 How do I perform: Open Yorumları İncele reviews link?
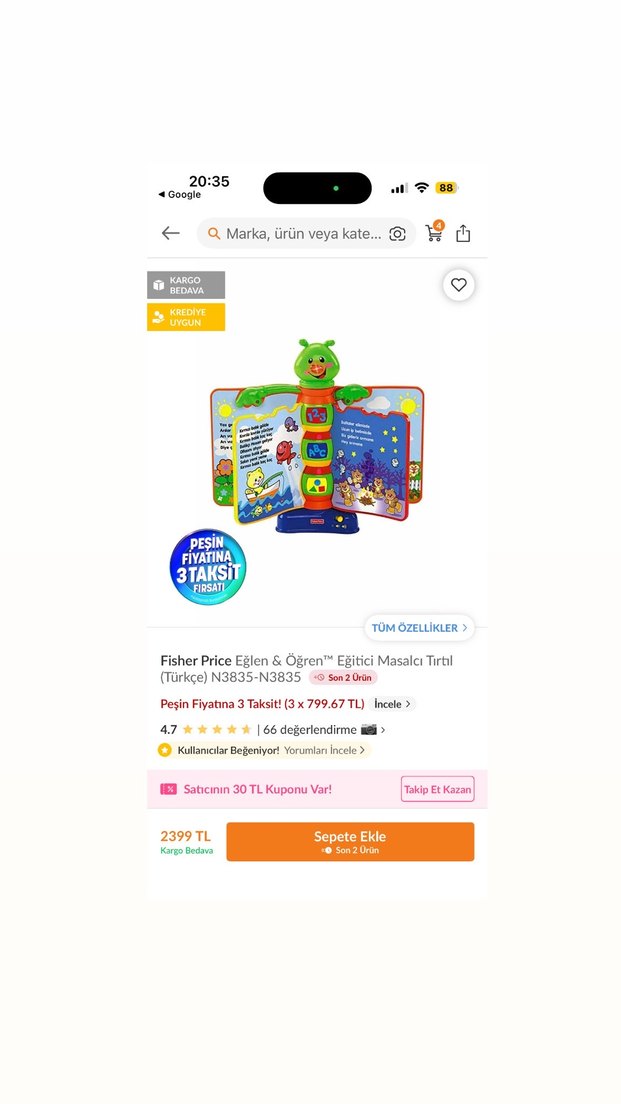[x=325, y=751]
